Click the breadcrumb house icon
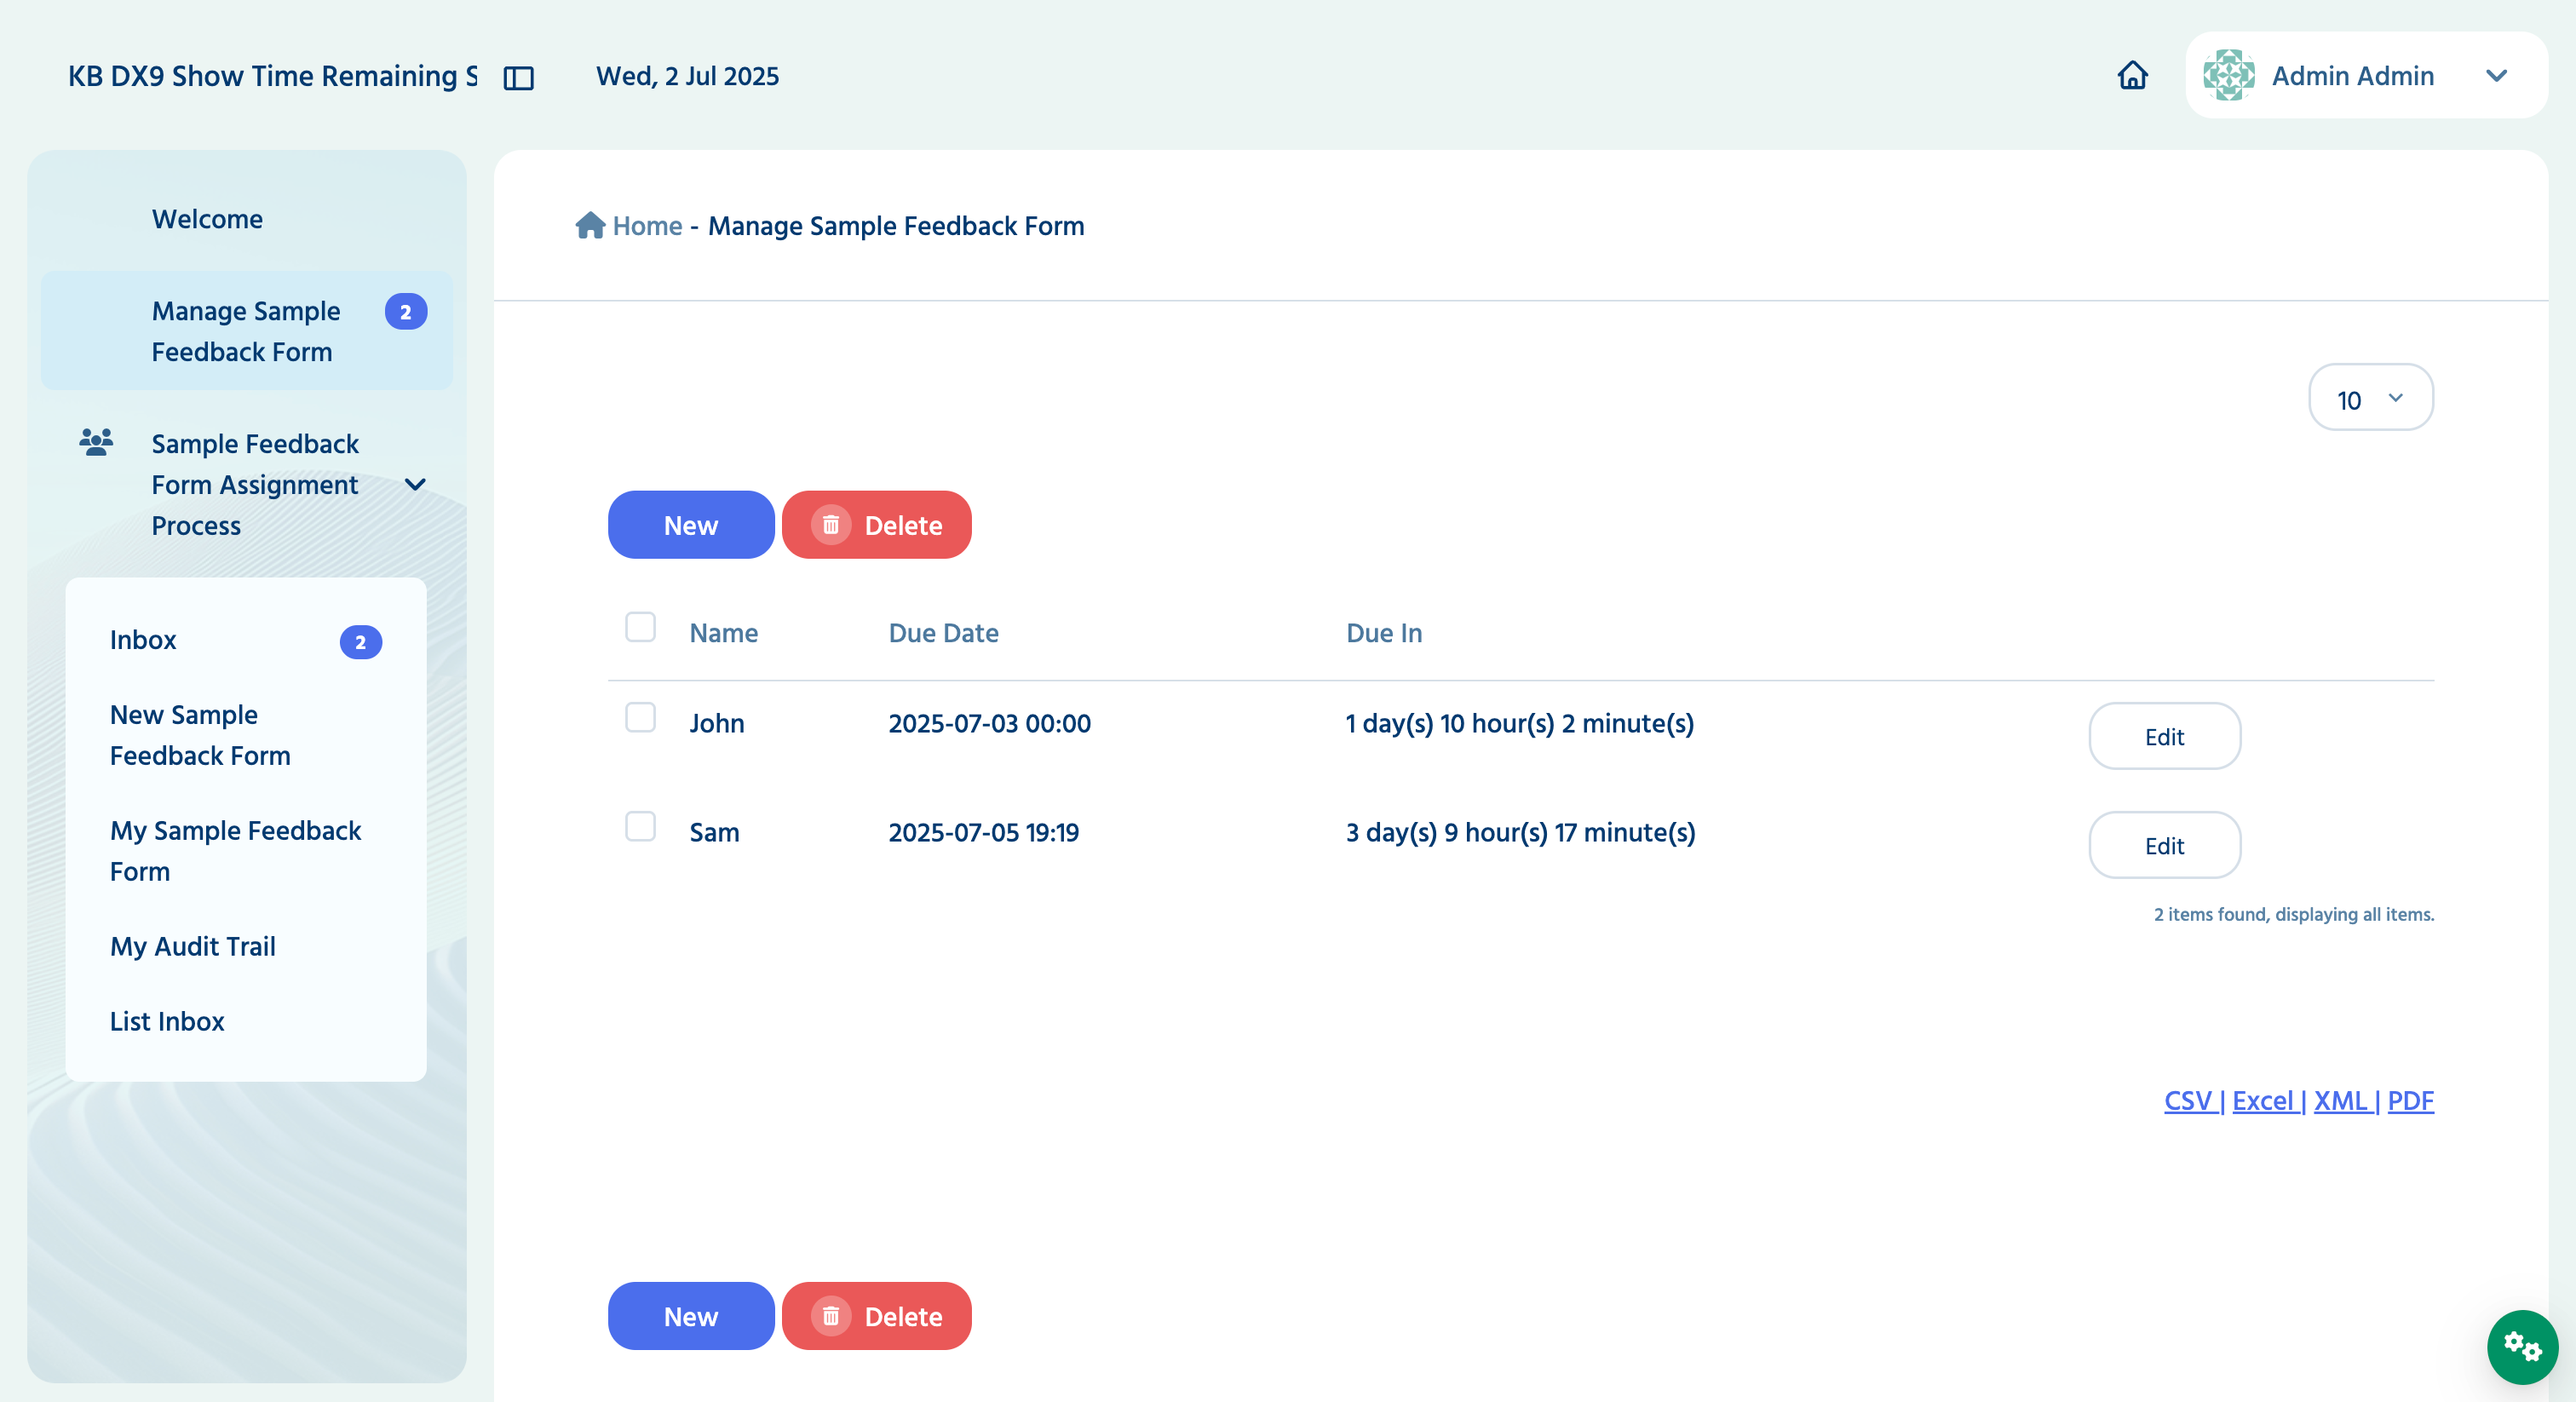 [x=590, y=225]
